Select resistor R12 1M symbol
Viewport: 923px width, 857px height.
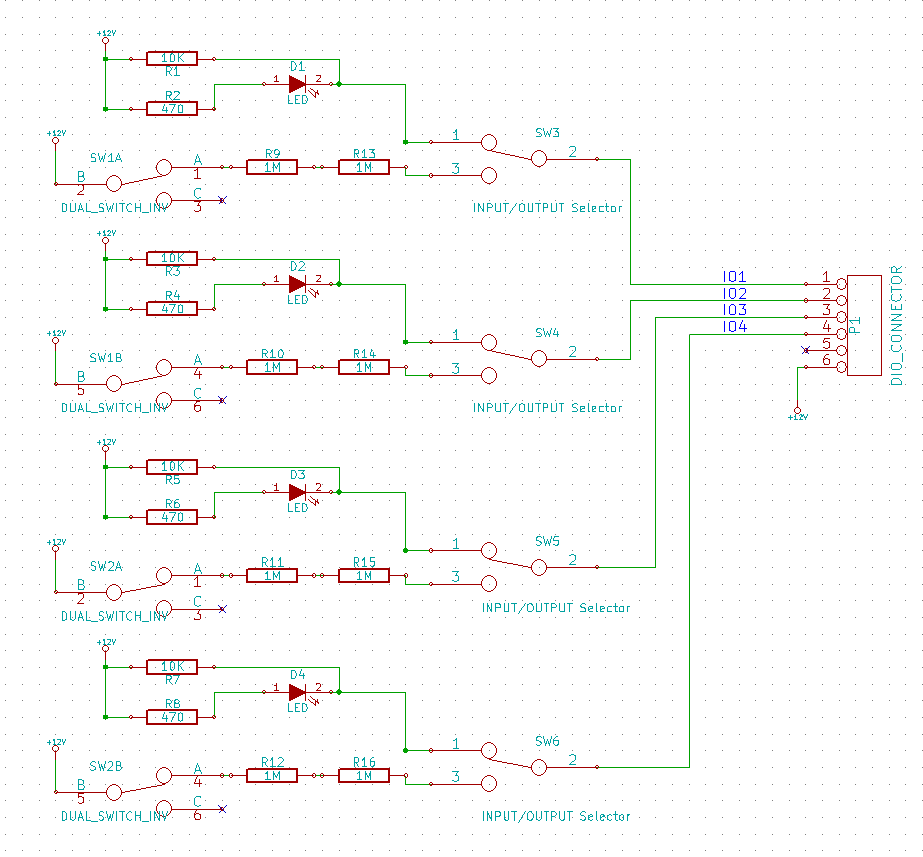272,776
